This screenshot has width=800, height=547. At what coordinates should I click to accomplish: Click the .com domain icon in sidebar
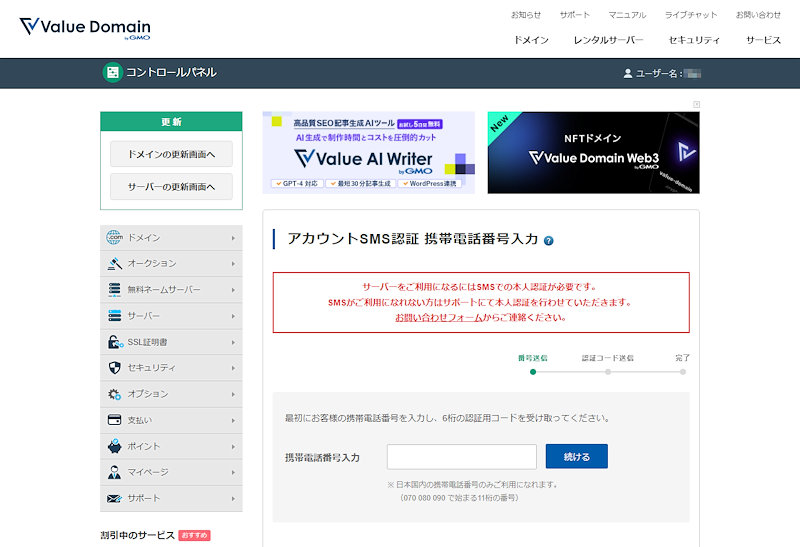[x=114, y=238]
